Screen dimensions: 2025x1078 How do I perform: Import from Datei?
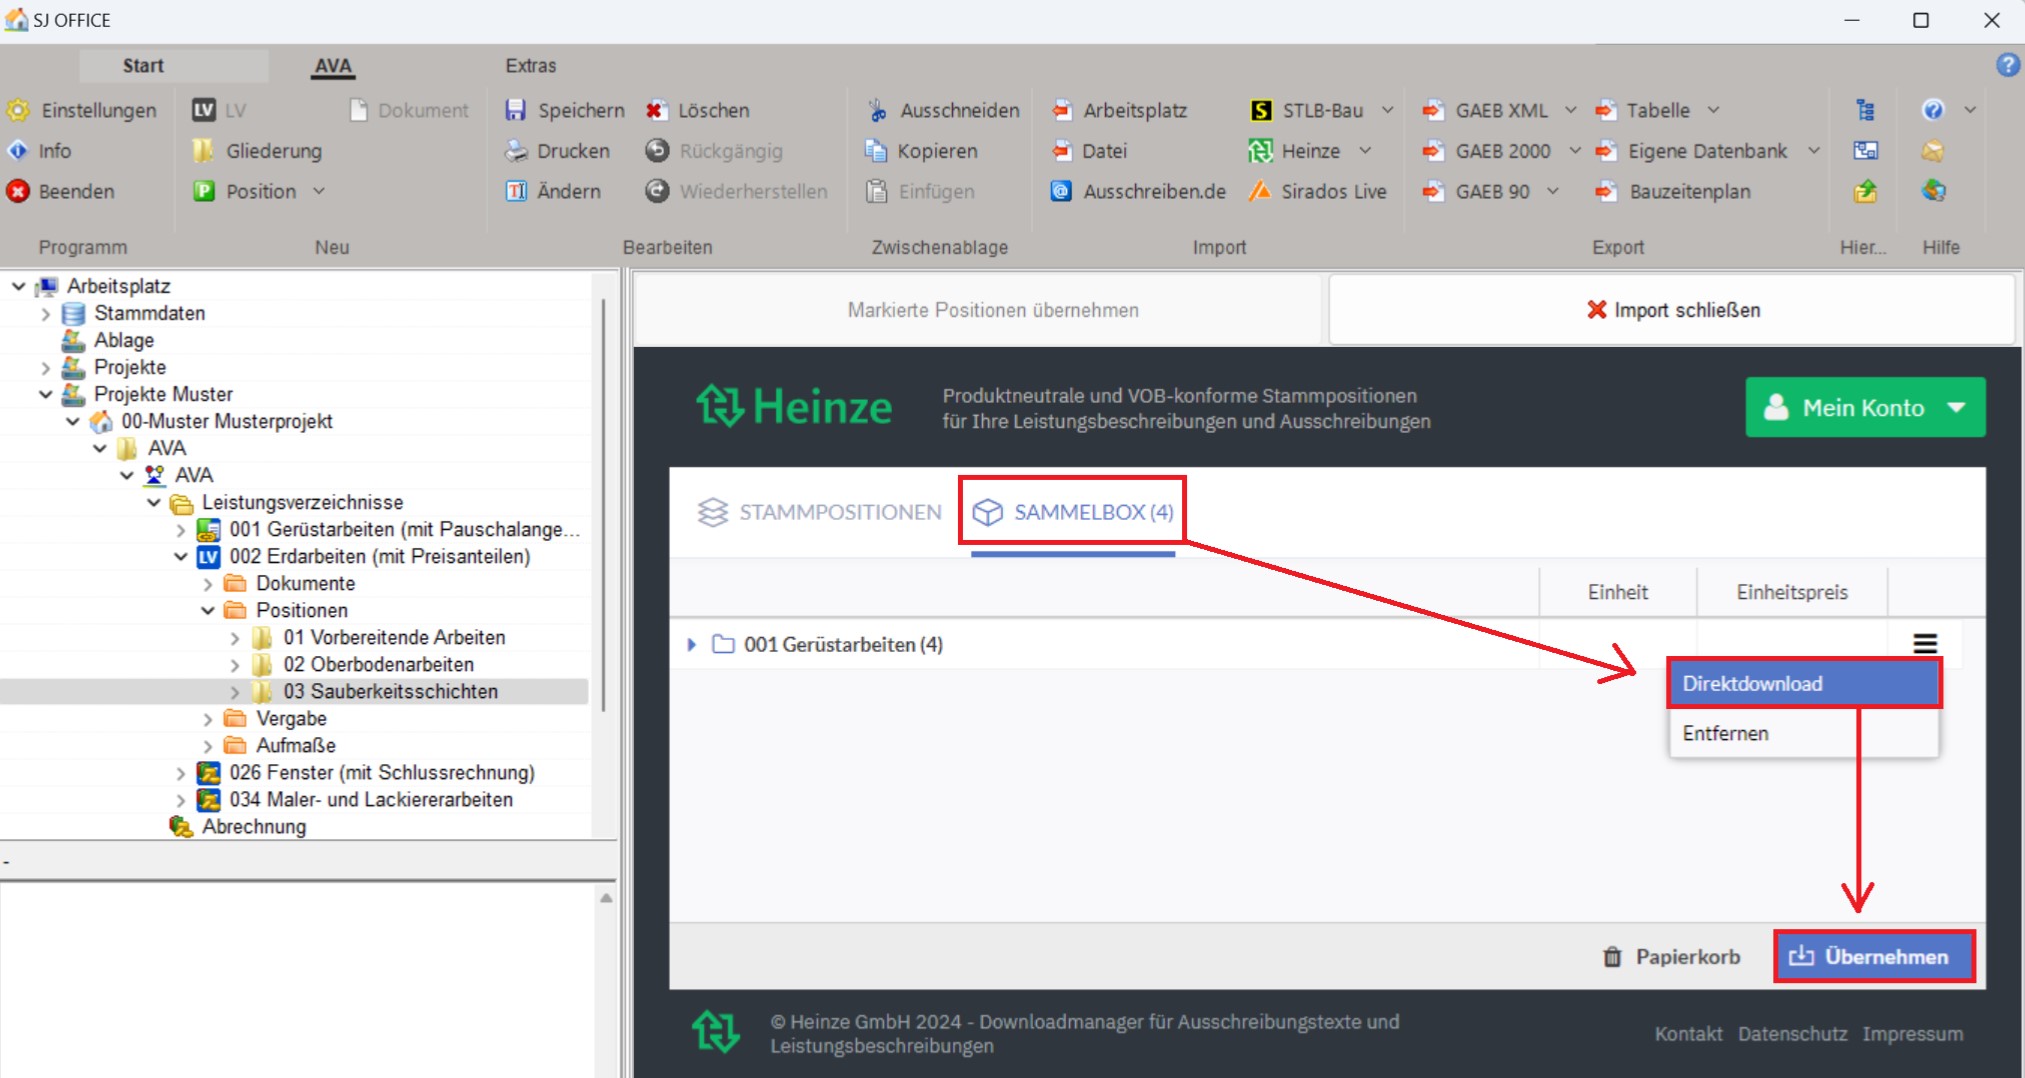pos(1089,151)
